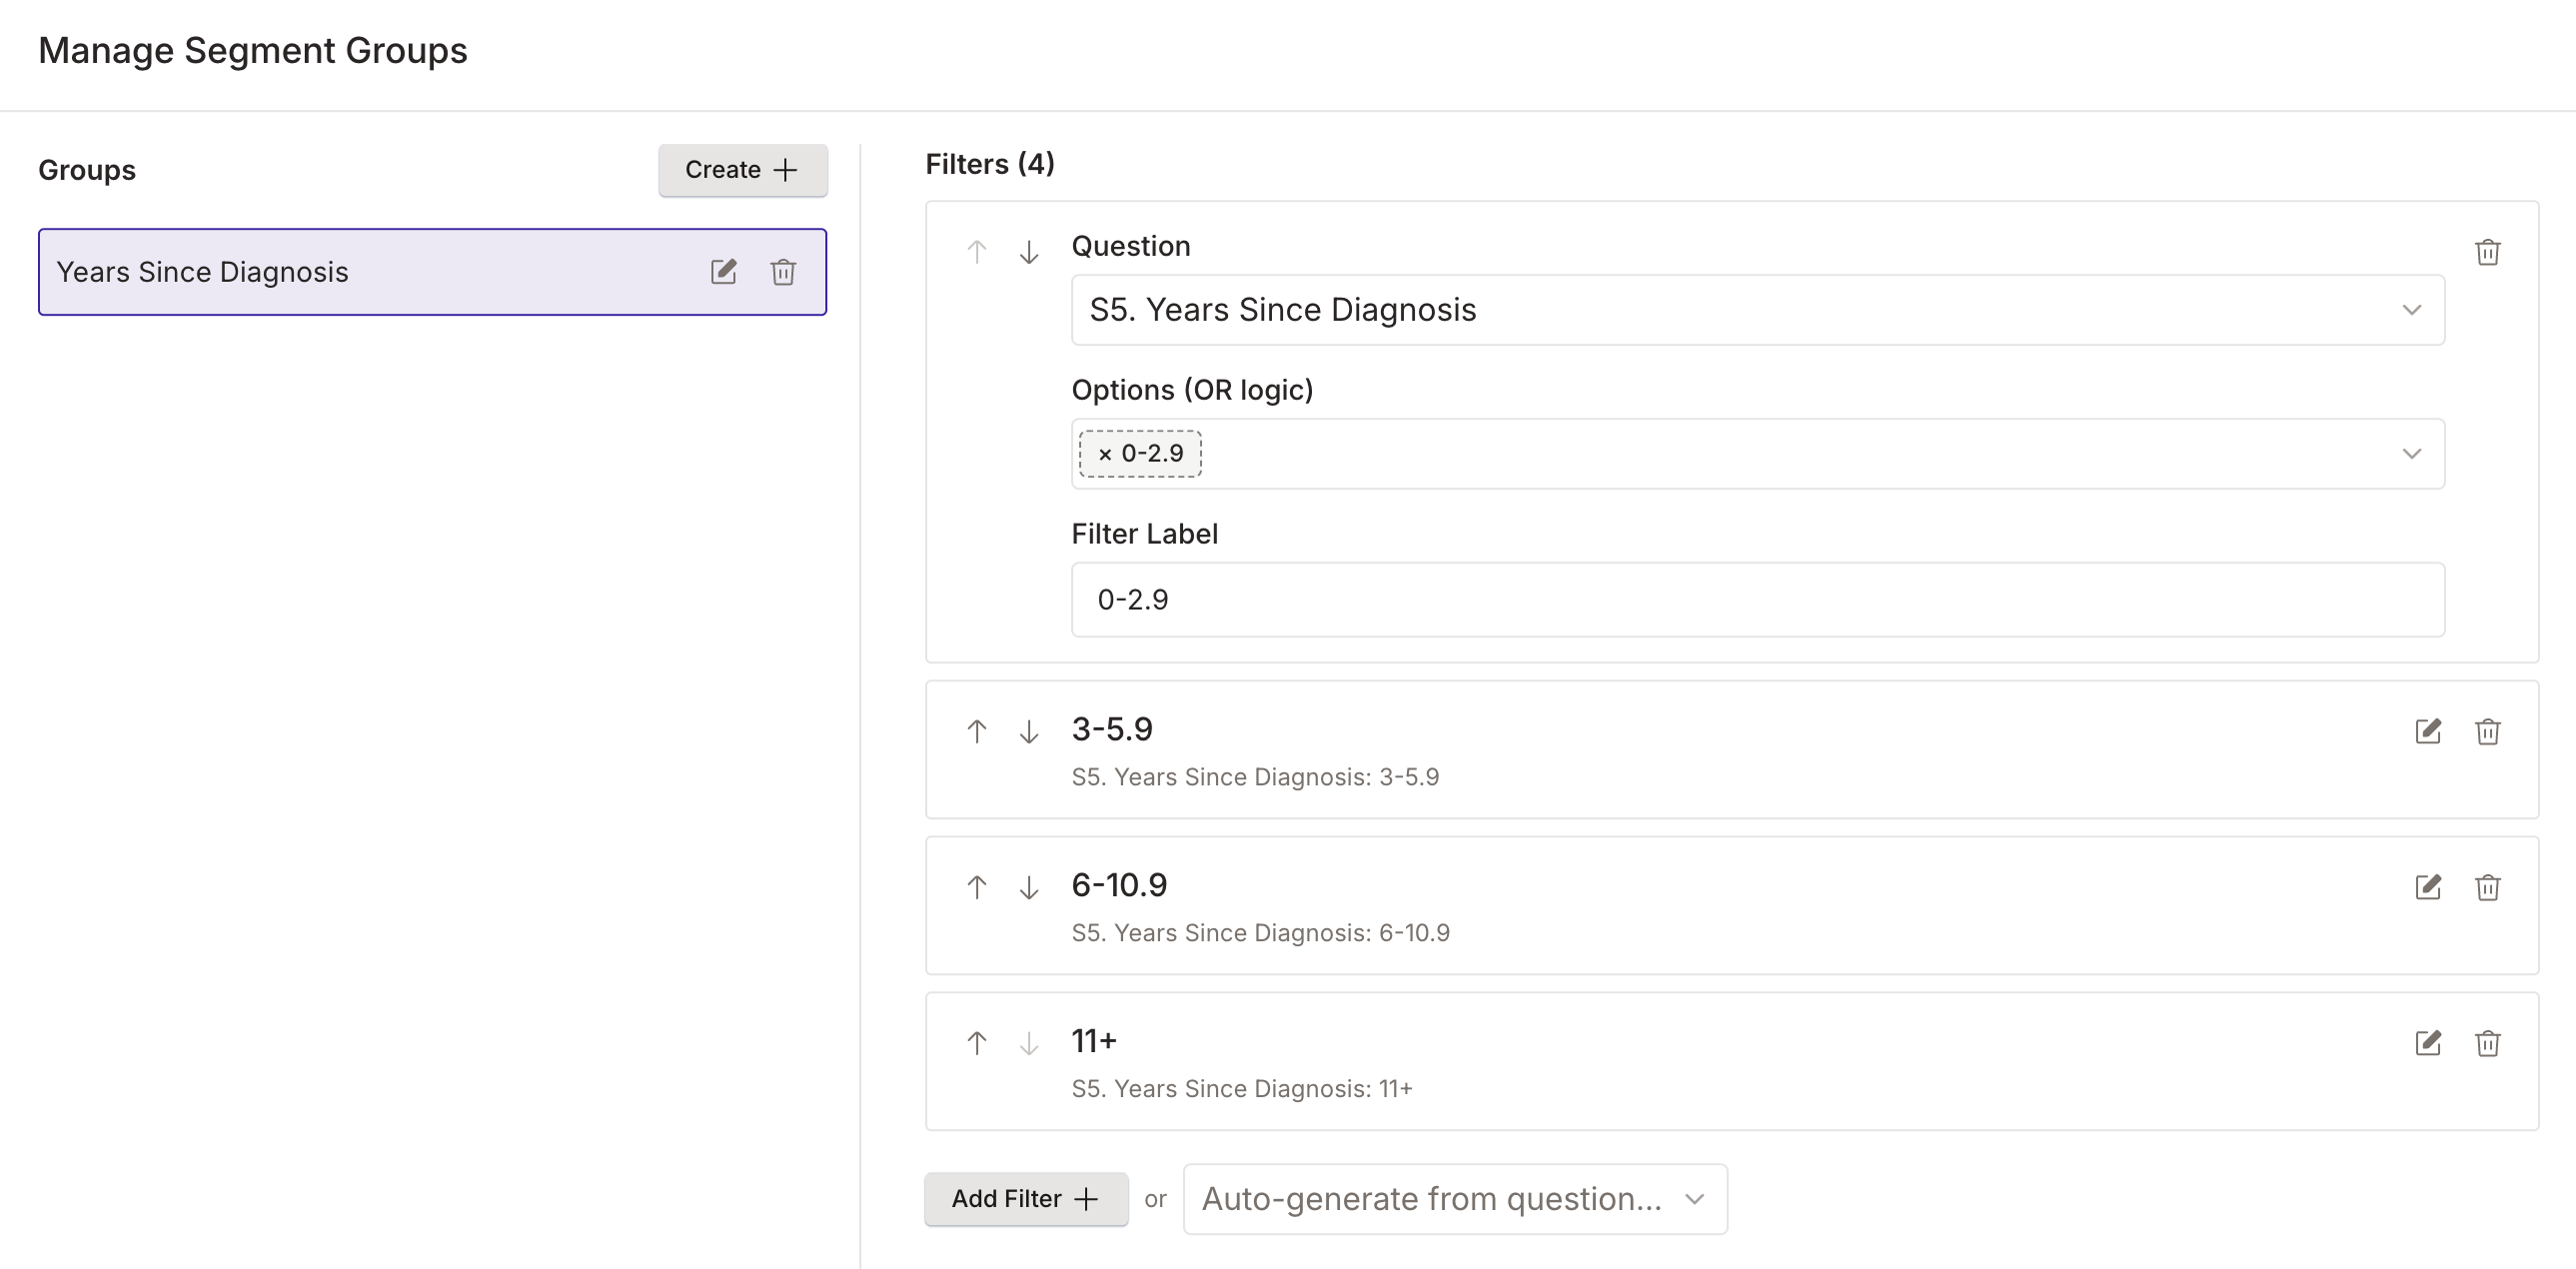The image size is (2576, 1269).
Task: Edit the 11+ filter
Action: tap(2428, 1043)
